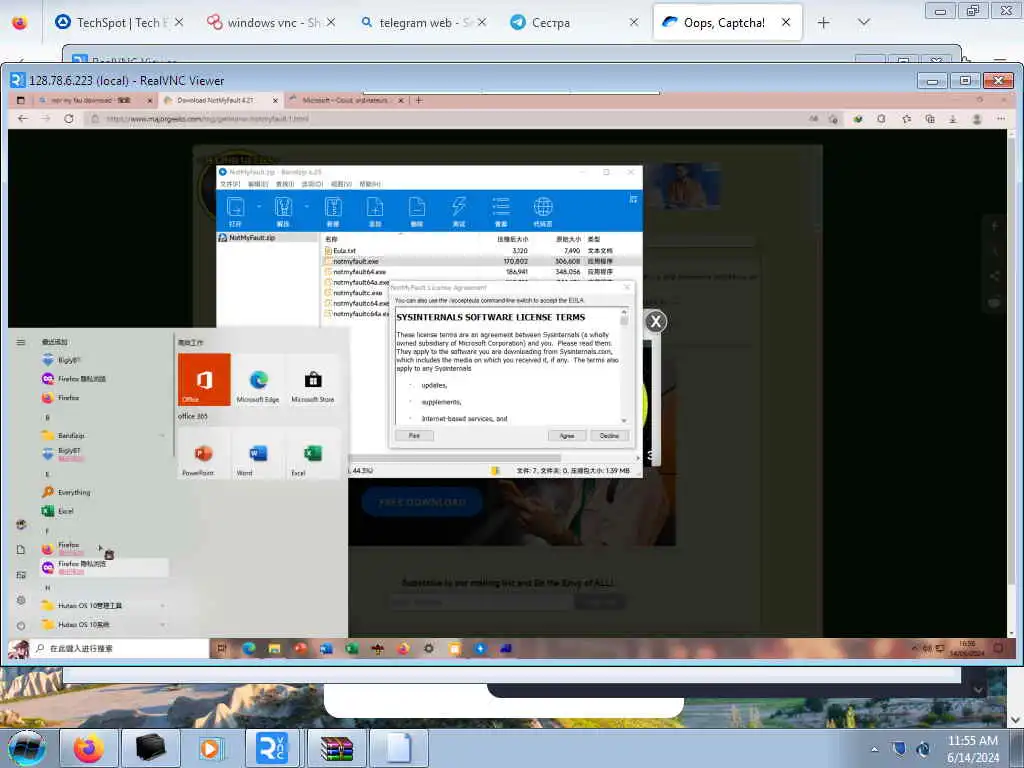The width and height of the screenshot is (1024, 768).
Task: Open the Help menu in Bandizip
Action: [370, 184]
